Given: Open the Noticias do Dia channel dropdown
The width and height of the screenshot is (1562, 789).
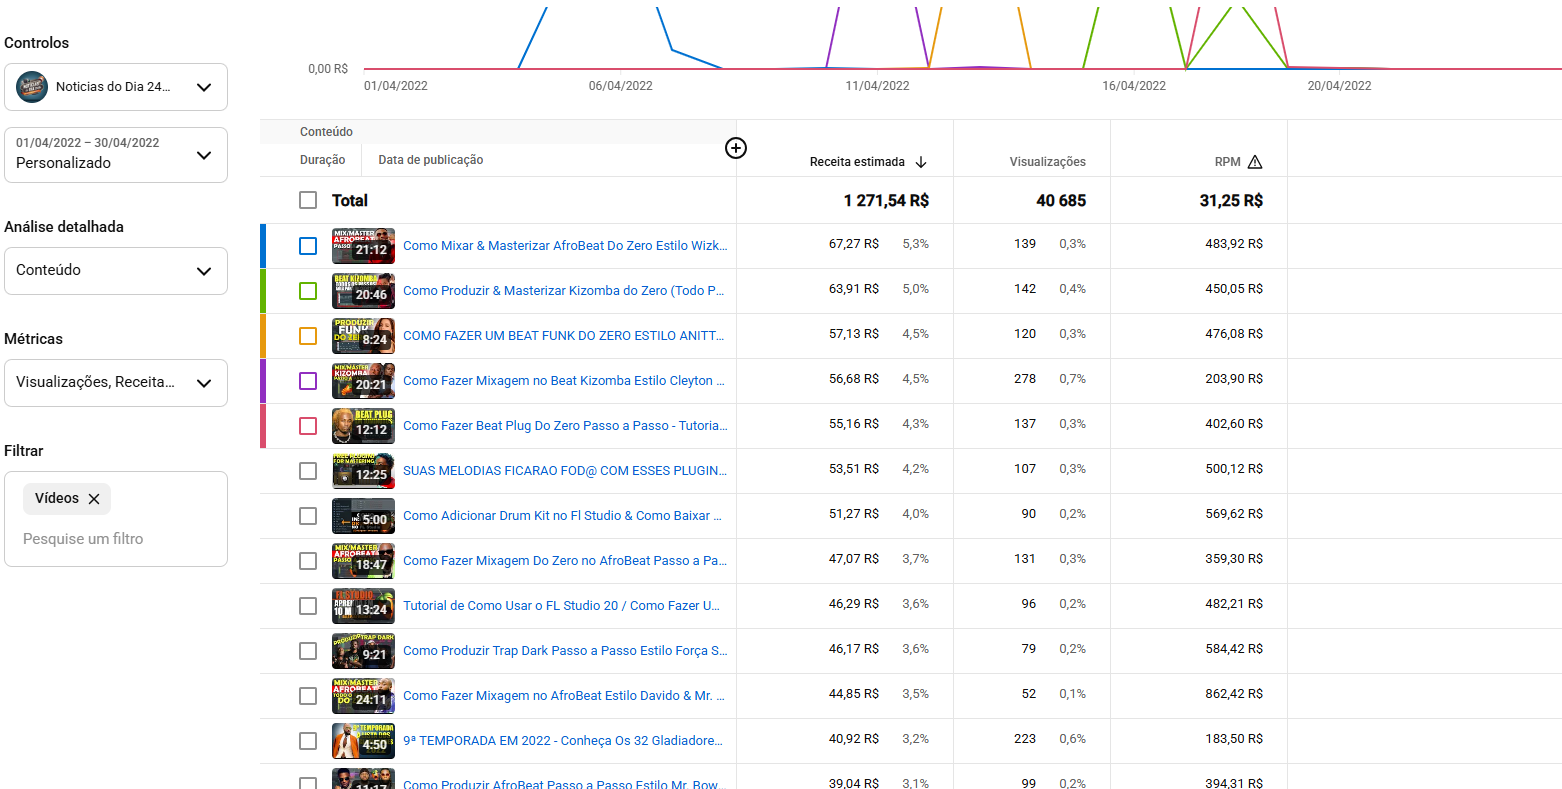Looking at the screenshot, I should coord(116,87).
